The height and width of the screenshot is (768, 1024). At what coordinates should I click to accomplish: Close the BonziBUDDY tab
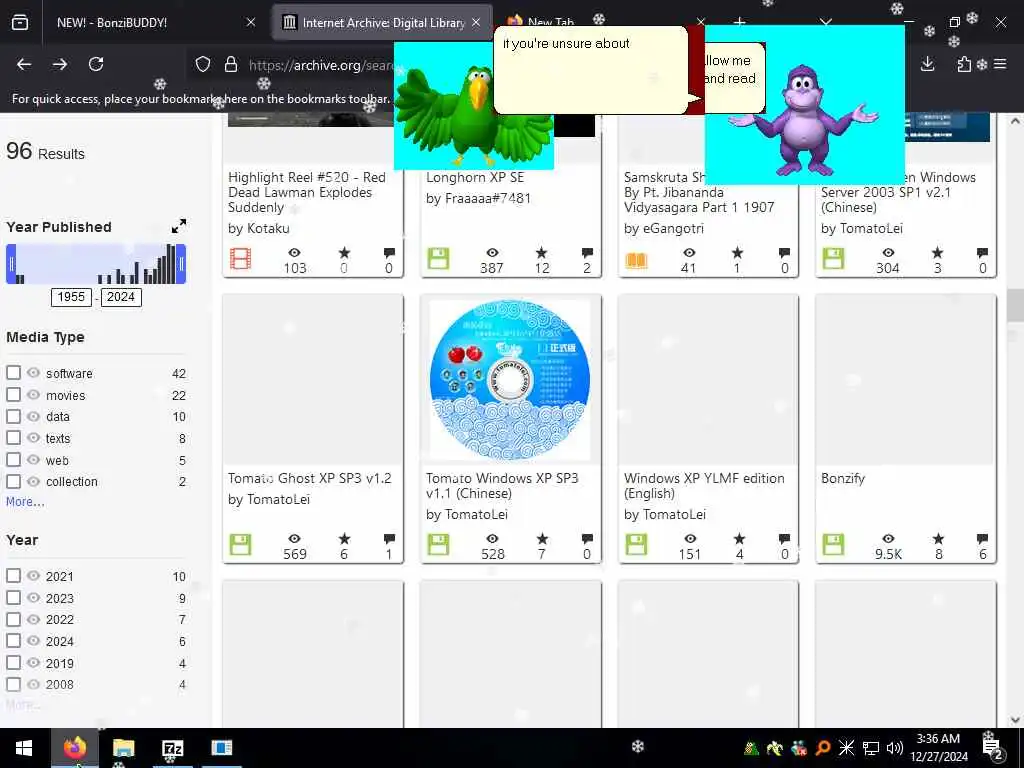tap(251, 22)
